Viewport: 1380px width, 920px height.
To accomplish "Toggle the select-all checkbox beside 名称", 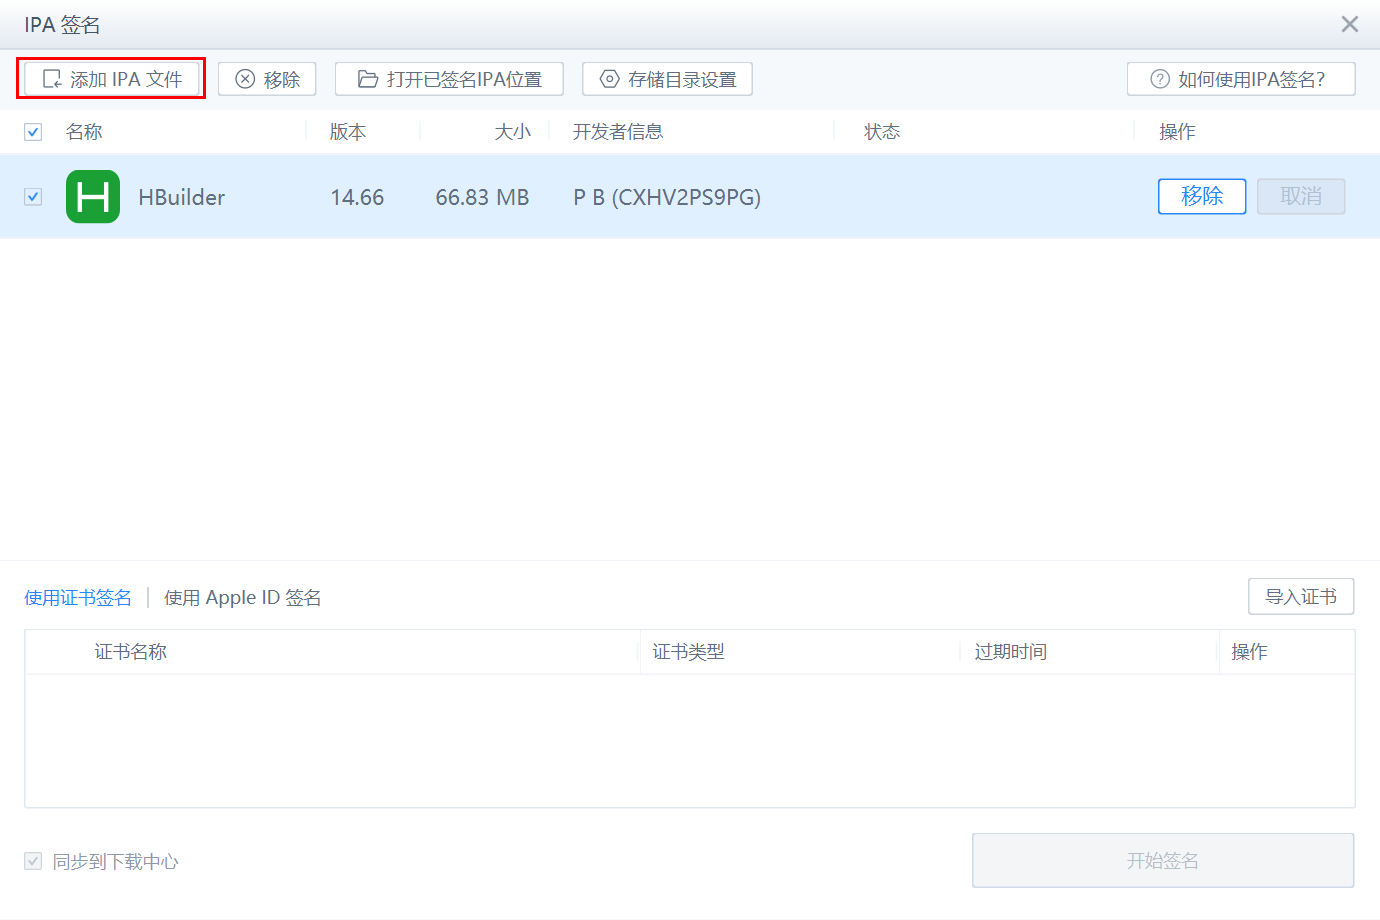I will coord(33,132).
